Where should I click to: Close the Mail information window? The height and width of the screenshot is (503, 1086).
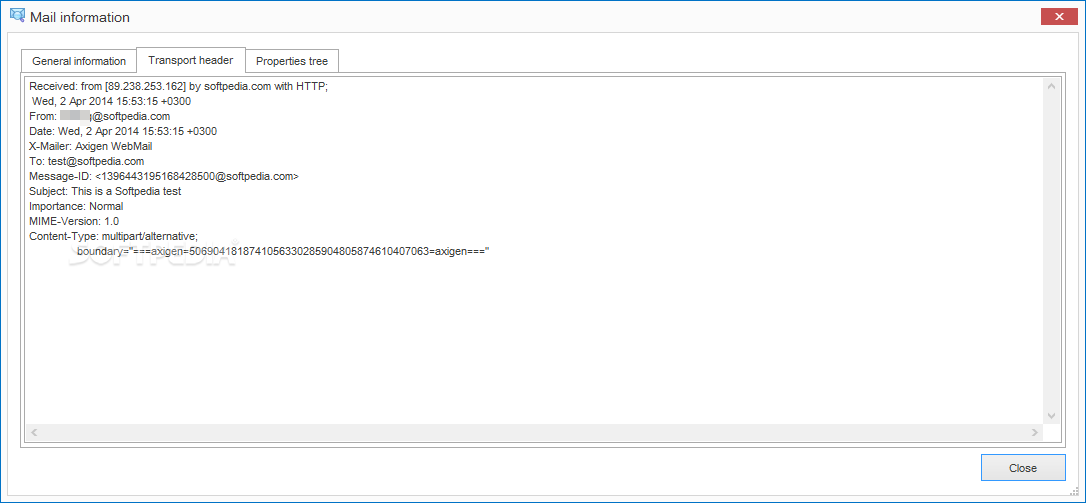[x=1059, y=17]
